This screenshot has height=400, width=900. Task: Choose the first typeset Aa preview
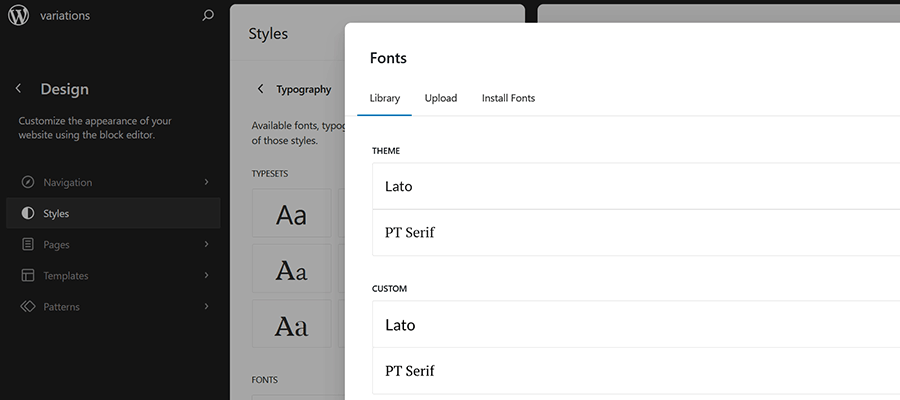[x=291, y=215]
